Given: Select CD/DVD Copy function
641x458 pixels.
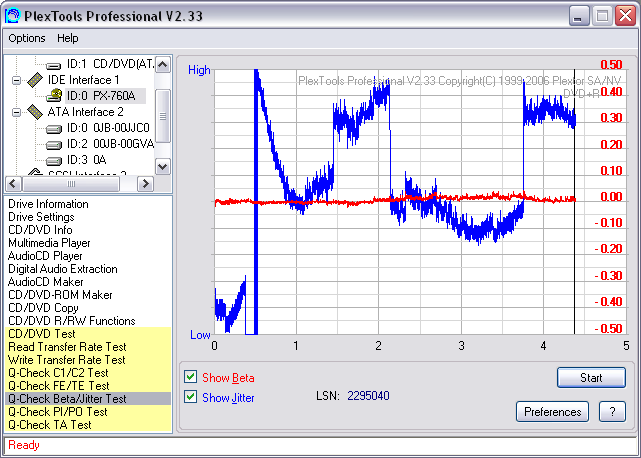Looking at the screenshot, I should tap(43, 308).
